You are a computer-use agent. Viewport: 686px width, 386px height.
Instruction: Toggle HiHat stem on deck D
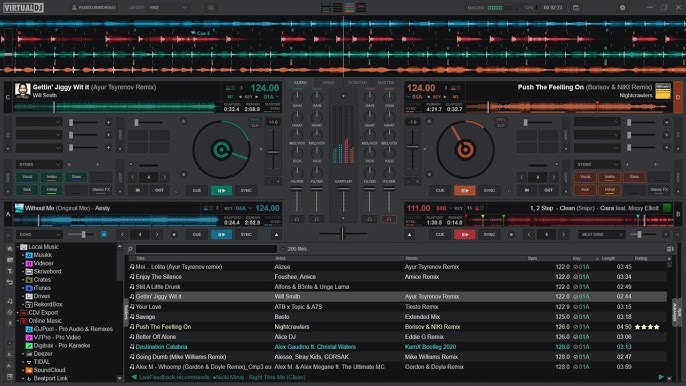pyautogui.click(x=609, y=190)
